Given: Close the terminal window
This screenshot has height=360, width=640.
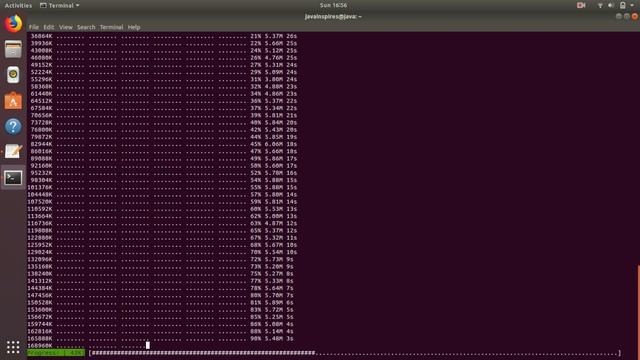Looking at the screenshot, I should 635,16.
